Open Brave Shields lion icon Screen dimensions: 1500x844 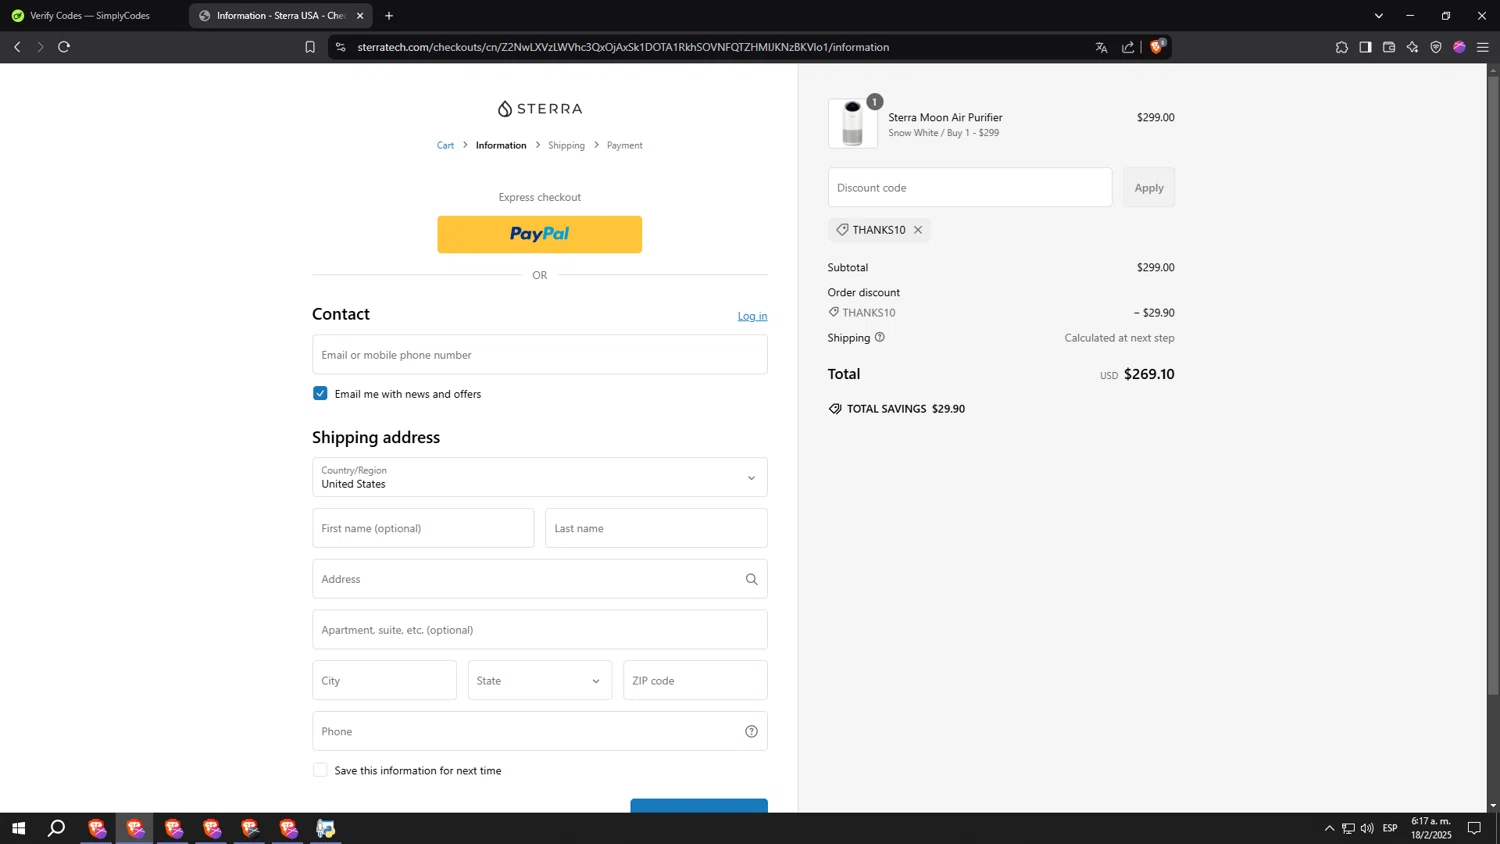1157,46
